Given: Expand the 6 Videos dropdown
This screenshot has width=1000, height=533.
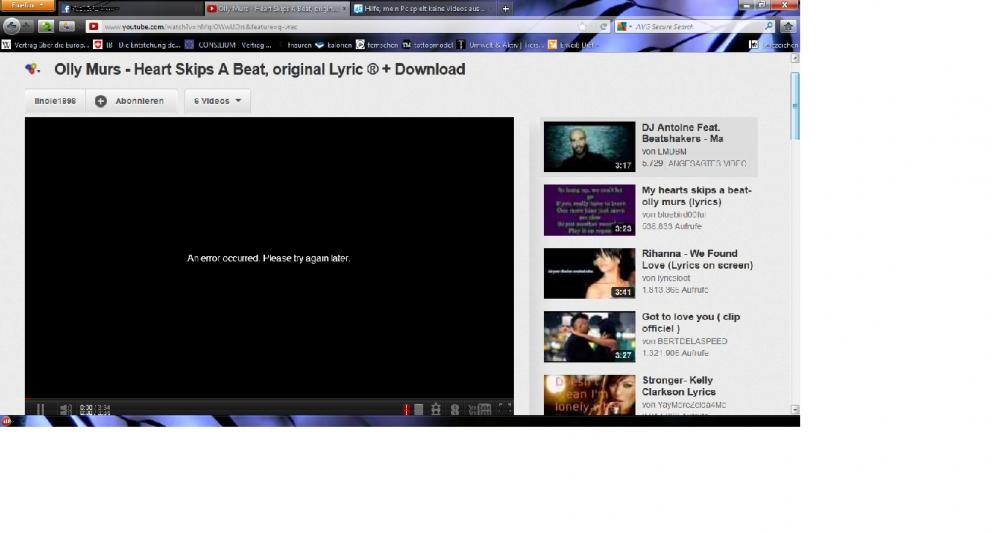Looking at the screenshot, I should 217,101.
